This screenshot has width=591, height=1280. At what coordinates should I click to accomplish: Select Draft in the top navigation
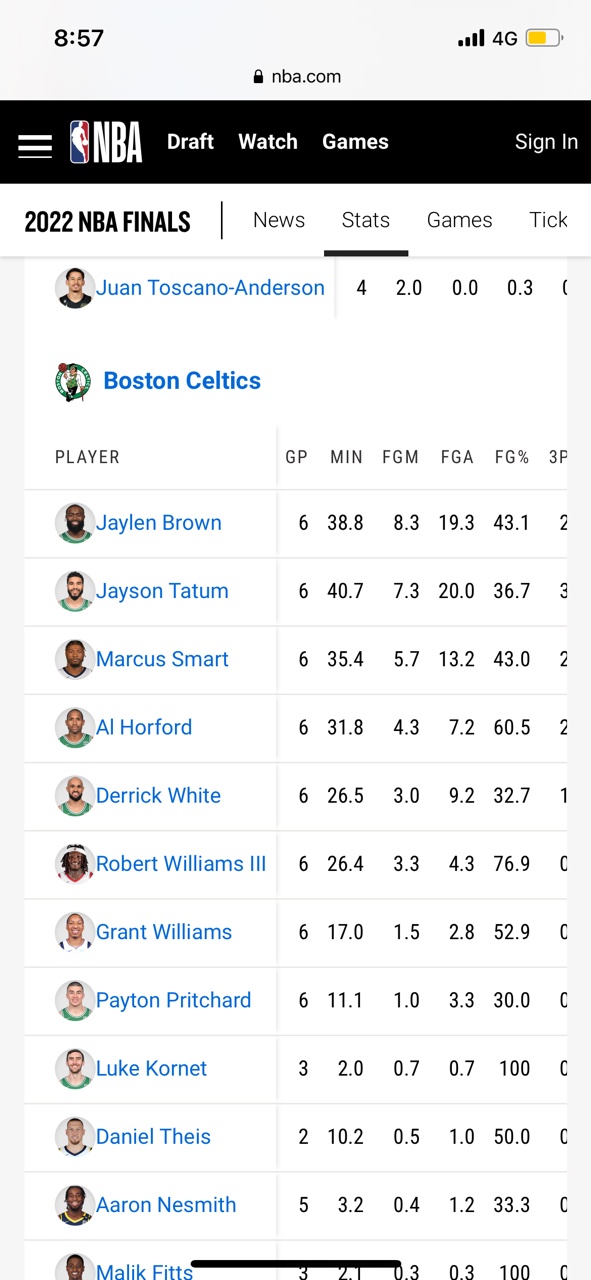click(190, 142)
